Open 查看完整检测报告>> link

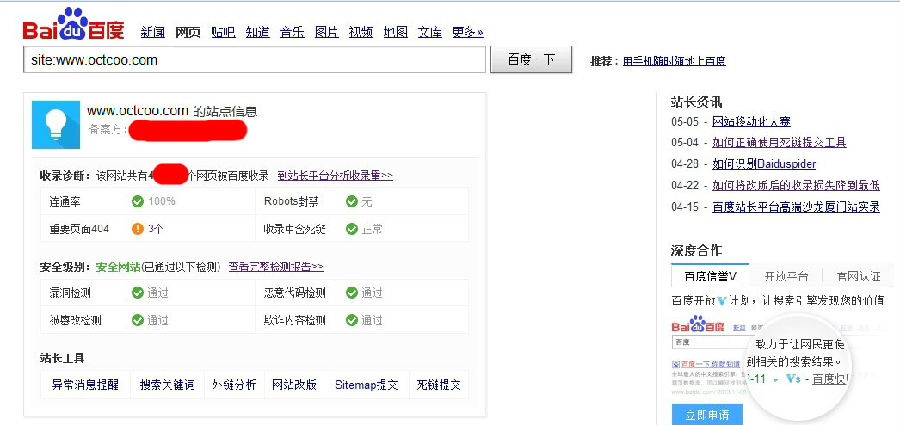click(x=276, y=266)
